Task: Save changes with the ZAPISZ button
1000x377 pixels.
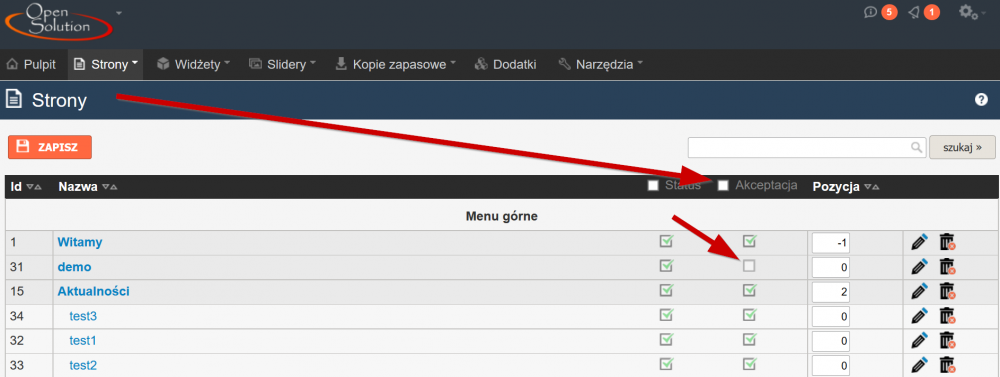Action: pos(50,147)
